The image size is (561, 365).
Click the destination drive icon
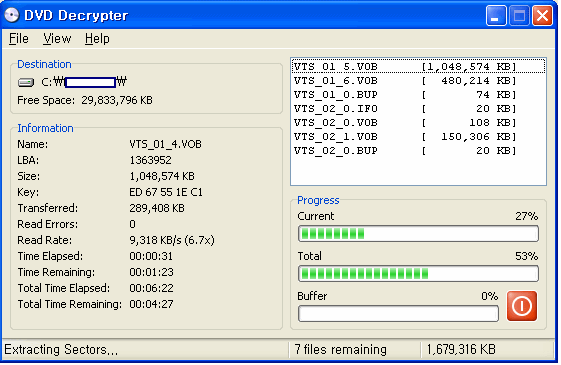point(26,83)
